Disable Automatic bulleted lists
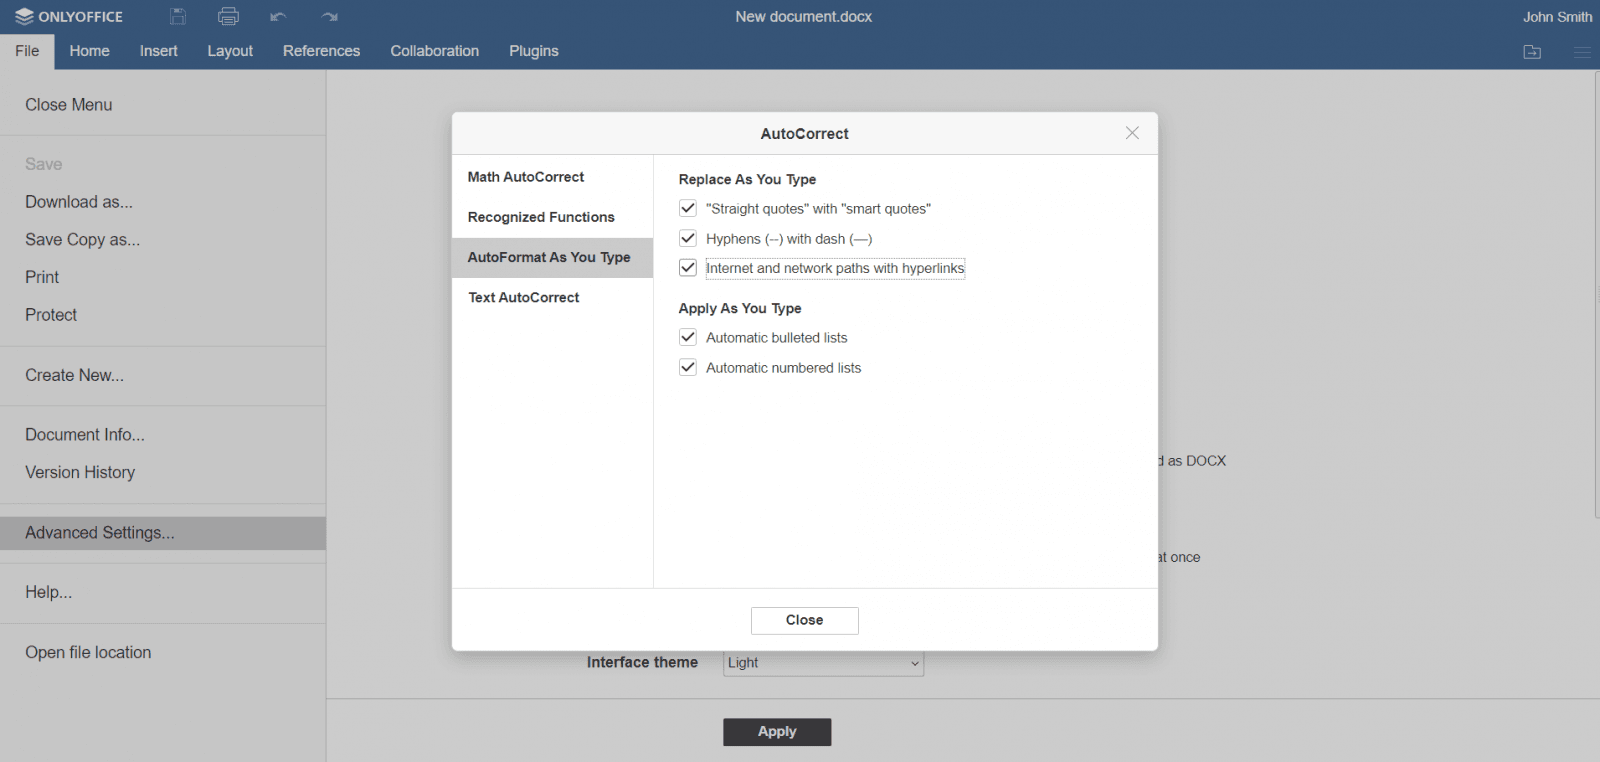The image size is (1600, 762). [x=688, y=337]
